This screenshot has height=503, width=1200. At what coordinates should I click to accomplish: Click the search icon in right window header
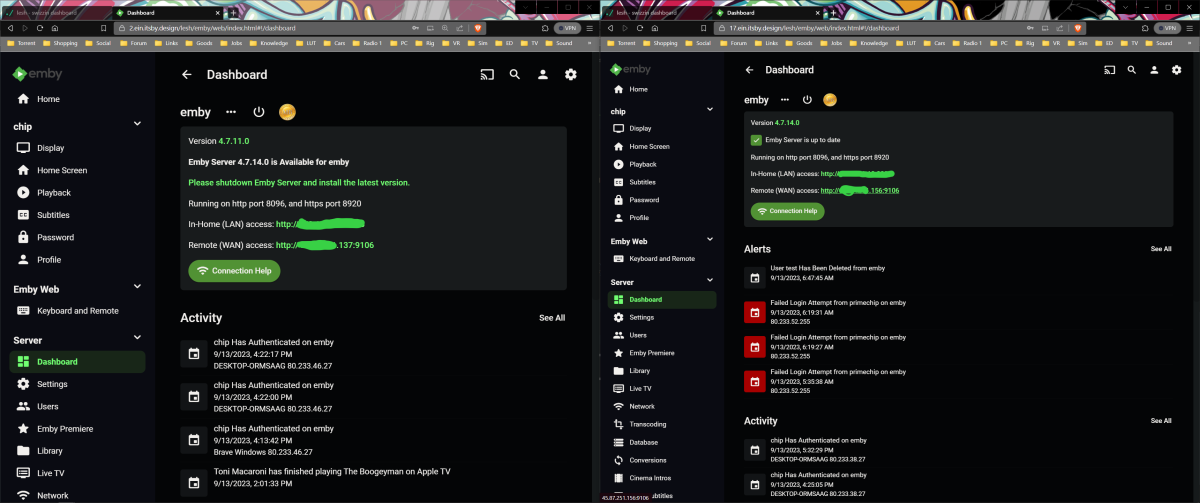click(1131, 70)
